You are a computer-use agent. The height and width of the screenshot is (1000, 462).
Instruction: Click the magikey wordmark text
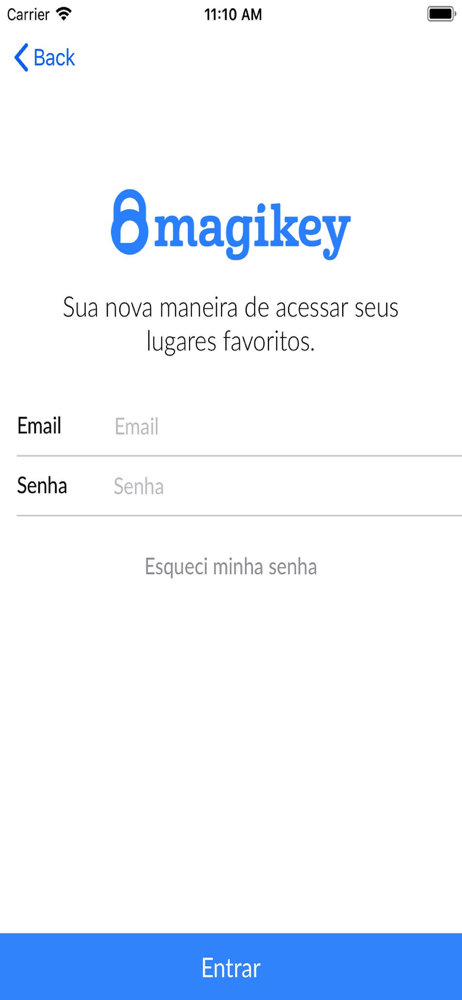click(252, 230)
